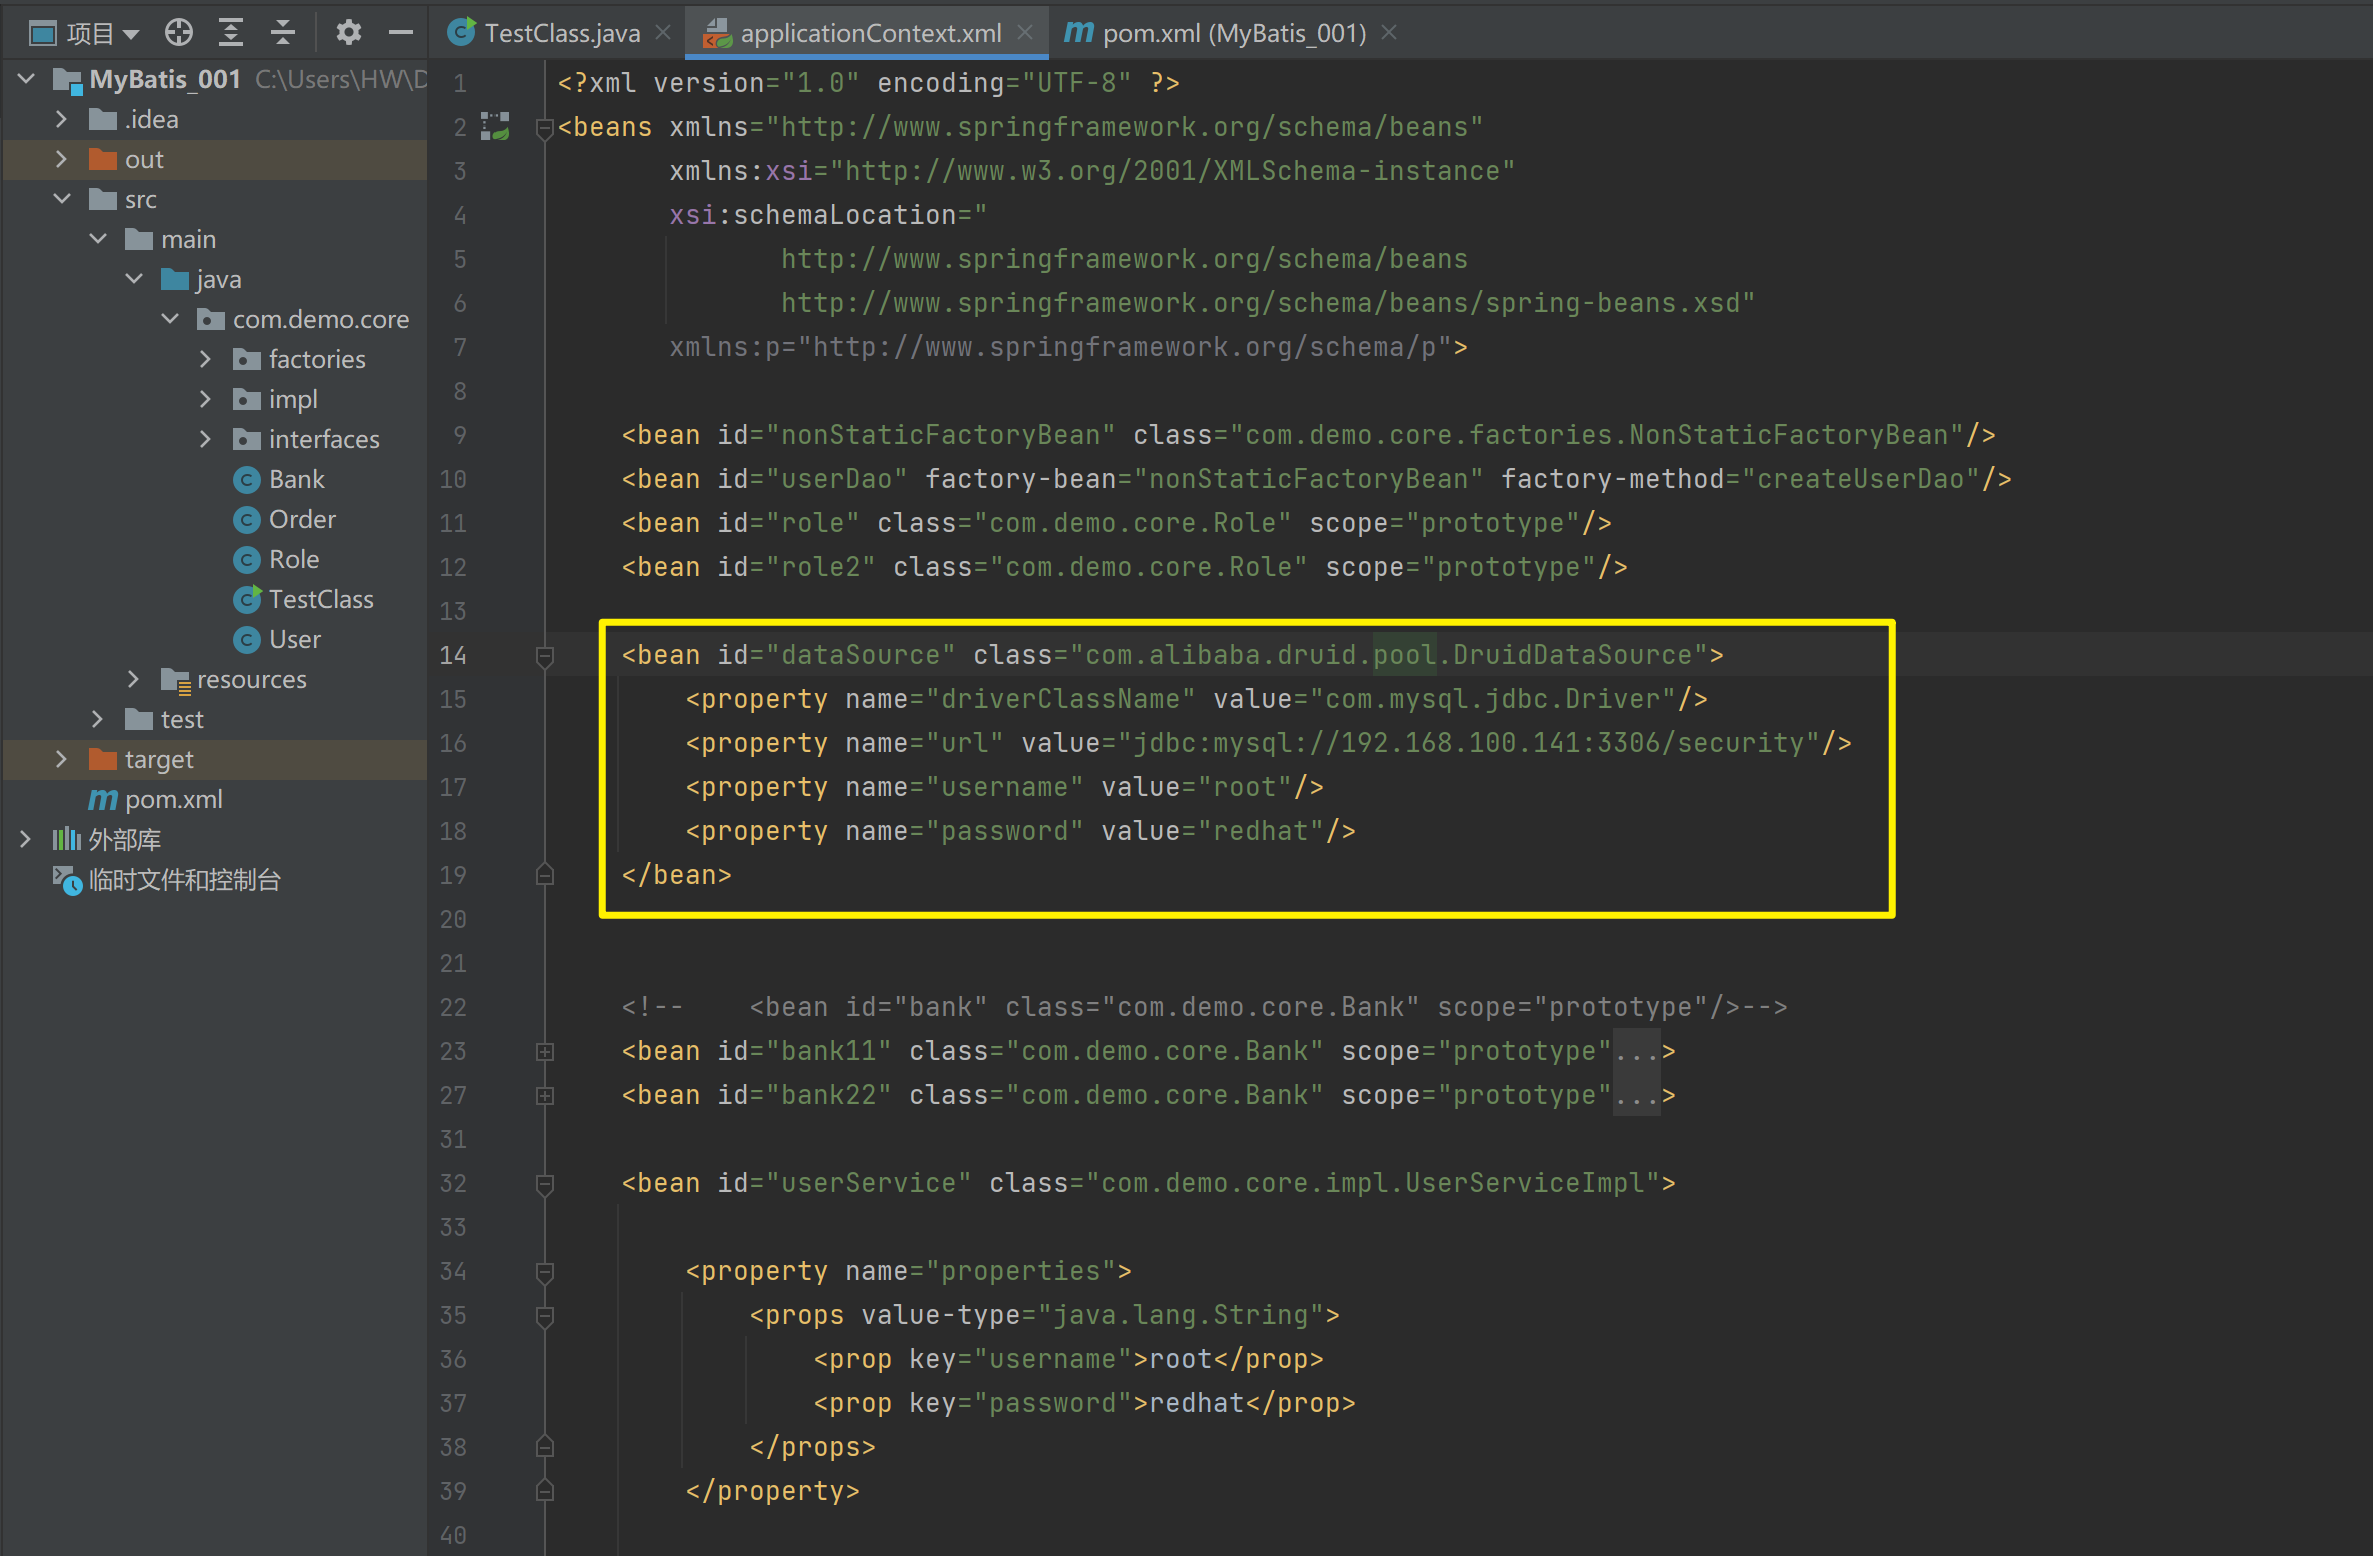The height and width of the screenshot is (1556, 2373).
Task: Select the Bank class in project tree
Action: pyautogui.click(x=296, y=479)
